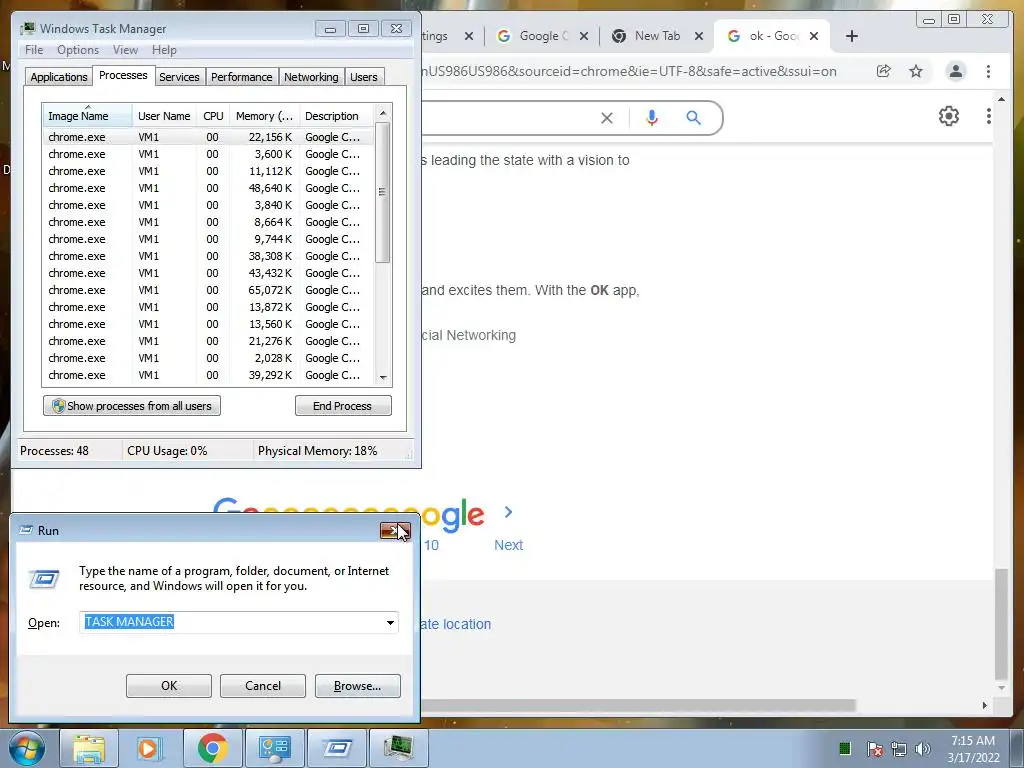Image resolution: width=1024 pixels, height=768 pixels.
Task: Open the network tray icon
Action: click(x=899, y=748)
